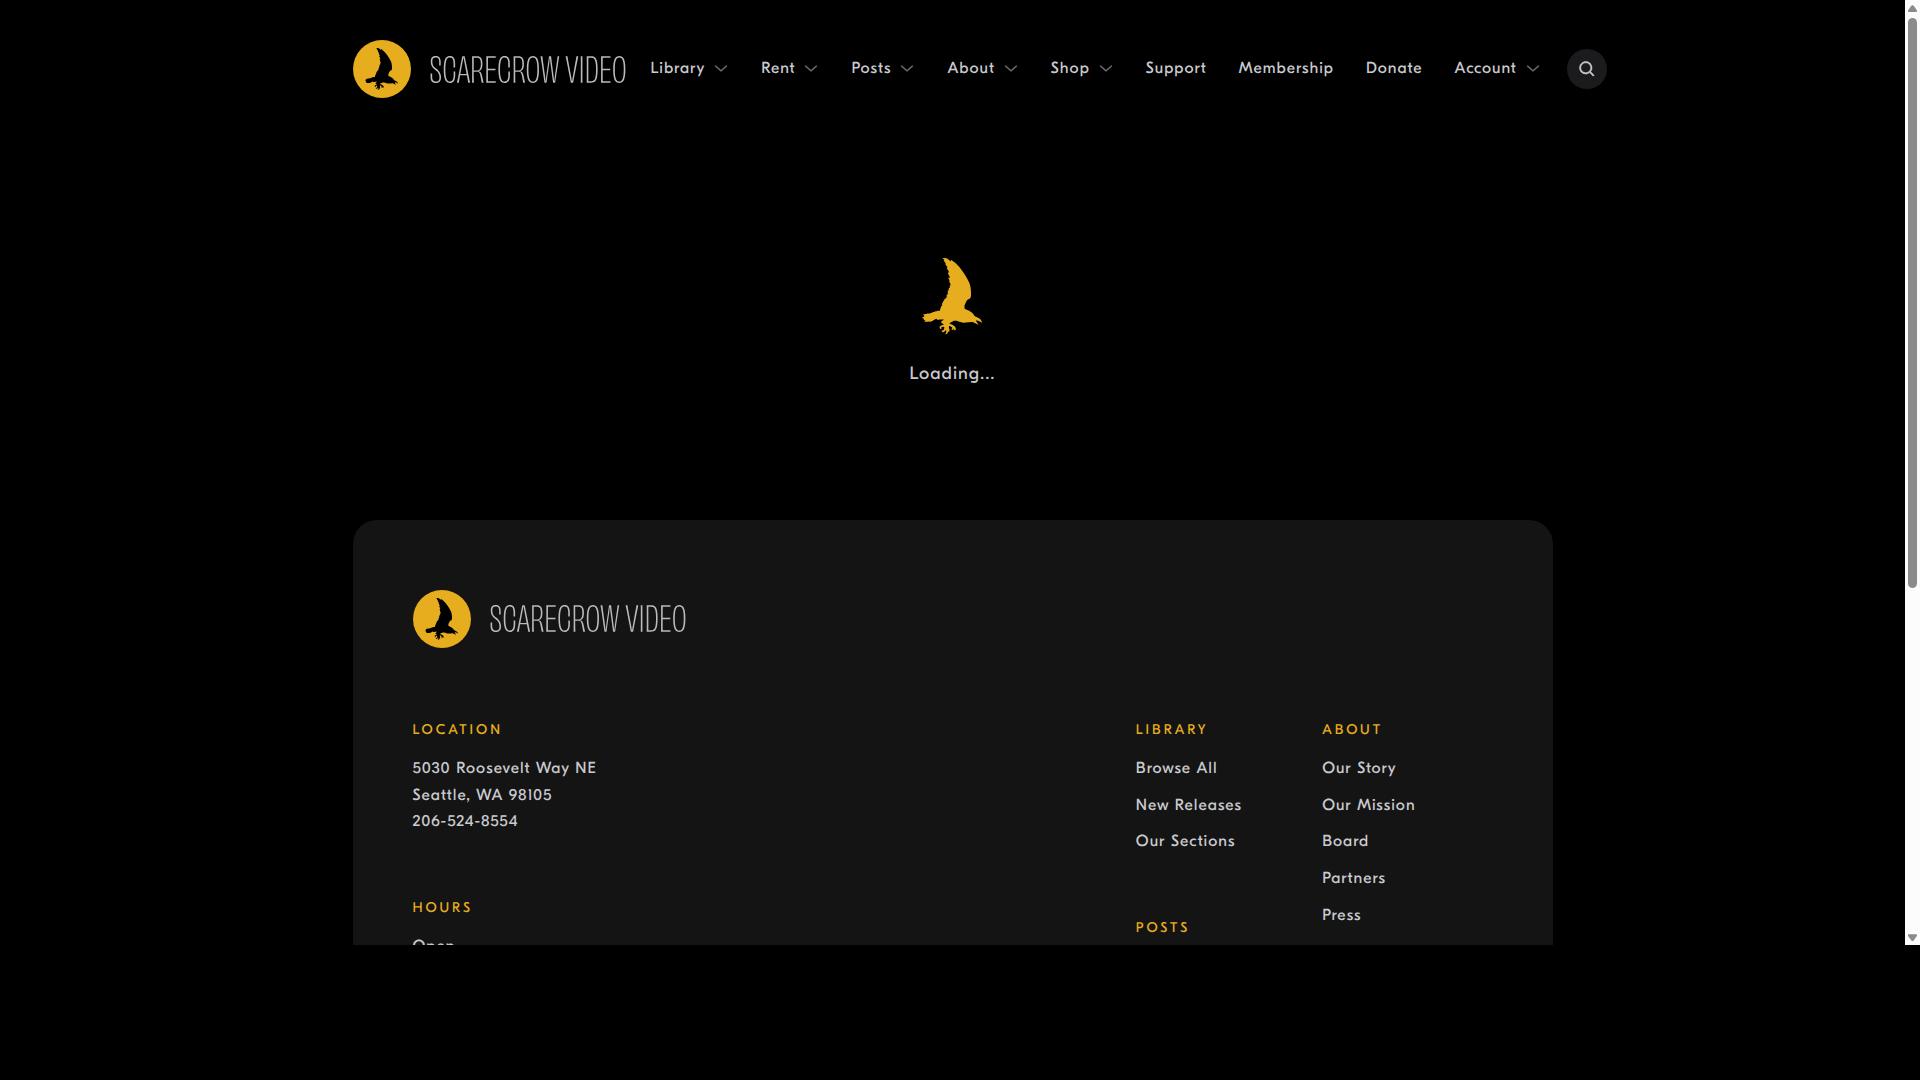Expand the Library chevron in navigation
The height and width of the screenshot is (1080, 1920).
[x=721, y=69]
